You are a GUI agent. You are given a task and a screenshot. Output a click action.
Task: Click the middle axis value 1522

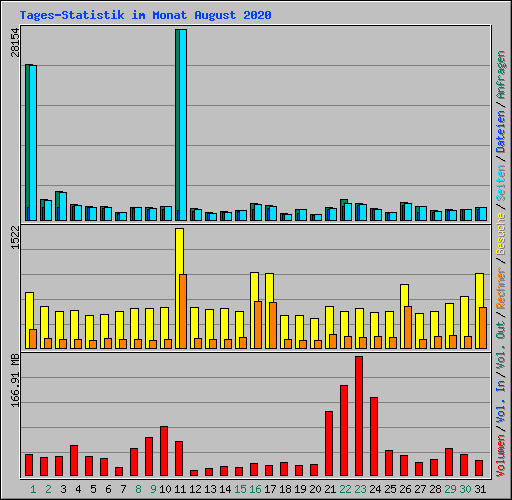(15, 238)
